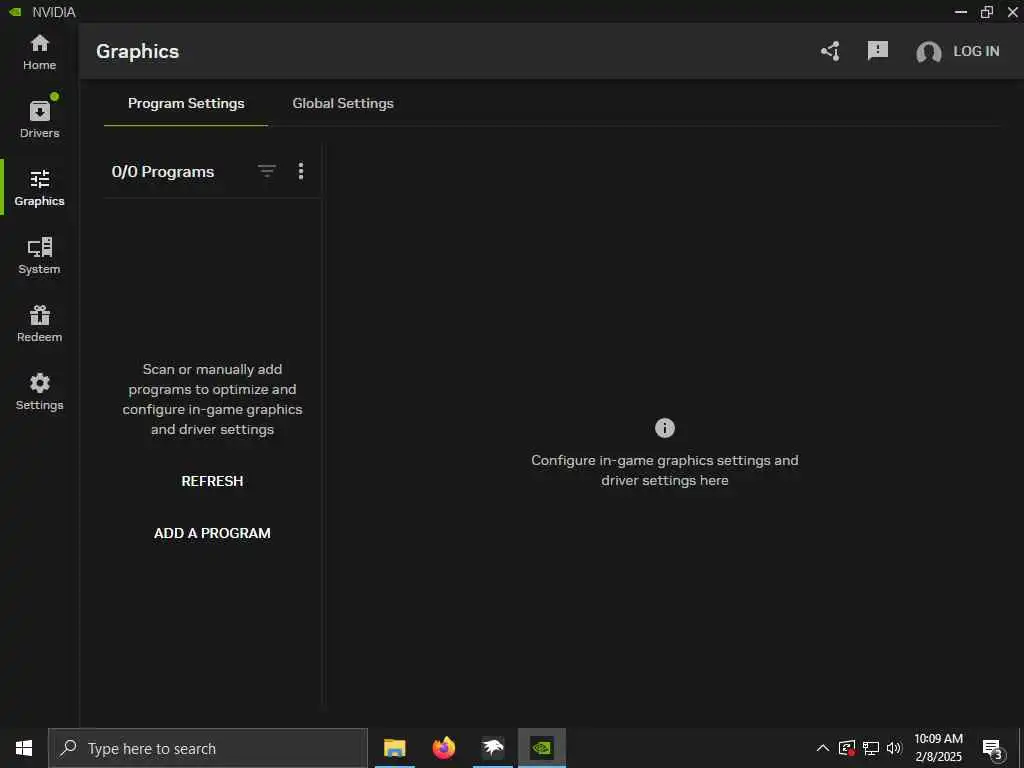Open the programs filter icon
The height and width of the screenshot is (768, 1024).
tap(266, 171)
